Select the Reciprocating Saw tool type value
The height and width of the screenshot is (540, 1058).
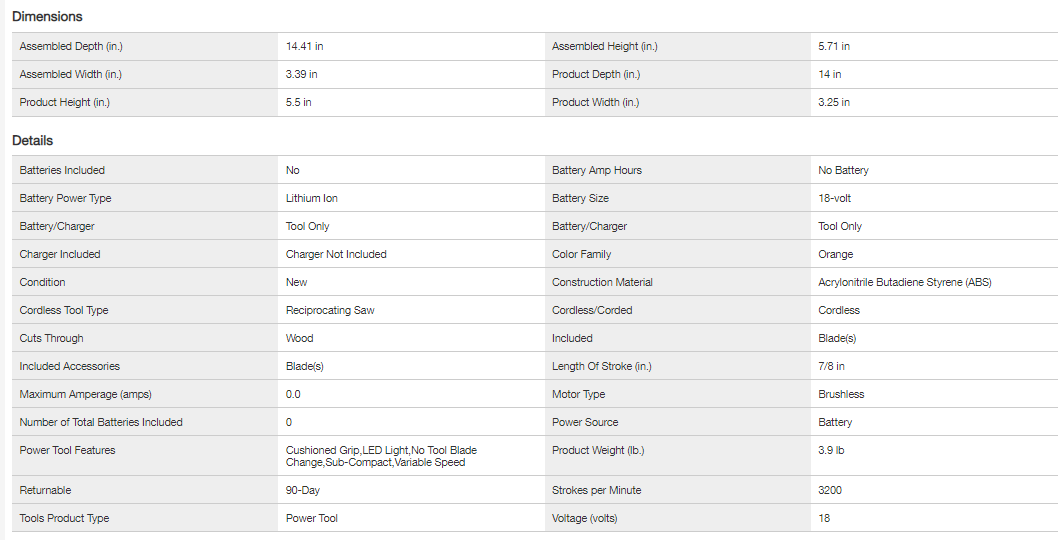coord(330,310)
